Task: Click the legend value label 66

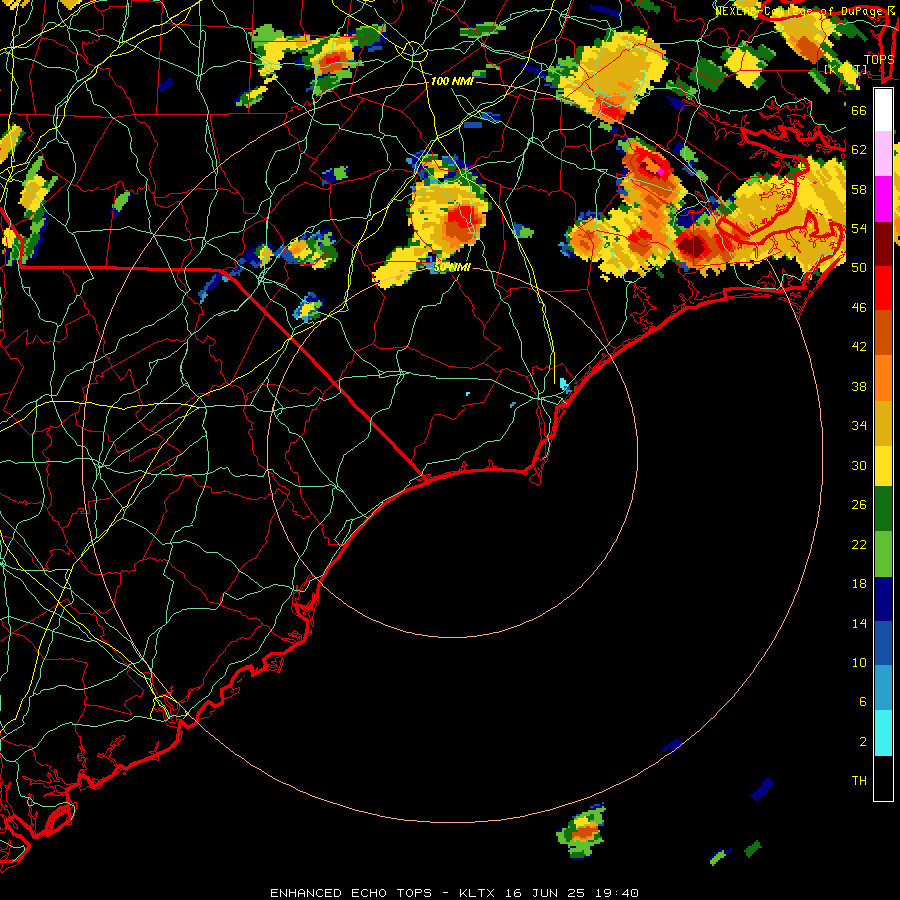Action: tap(859, 110)
